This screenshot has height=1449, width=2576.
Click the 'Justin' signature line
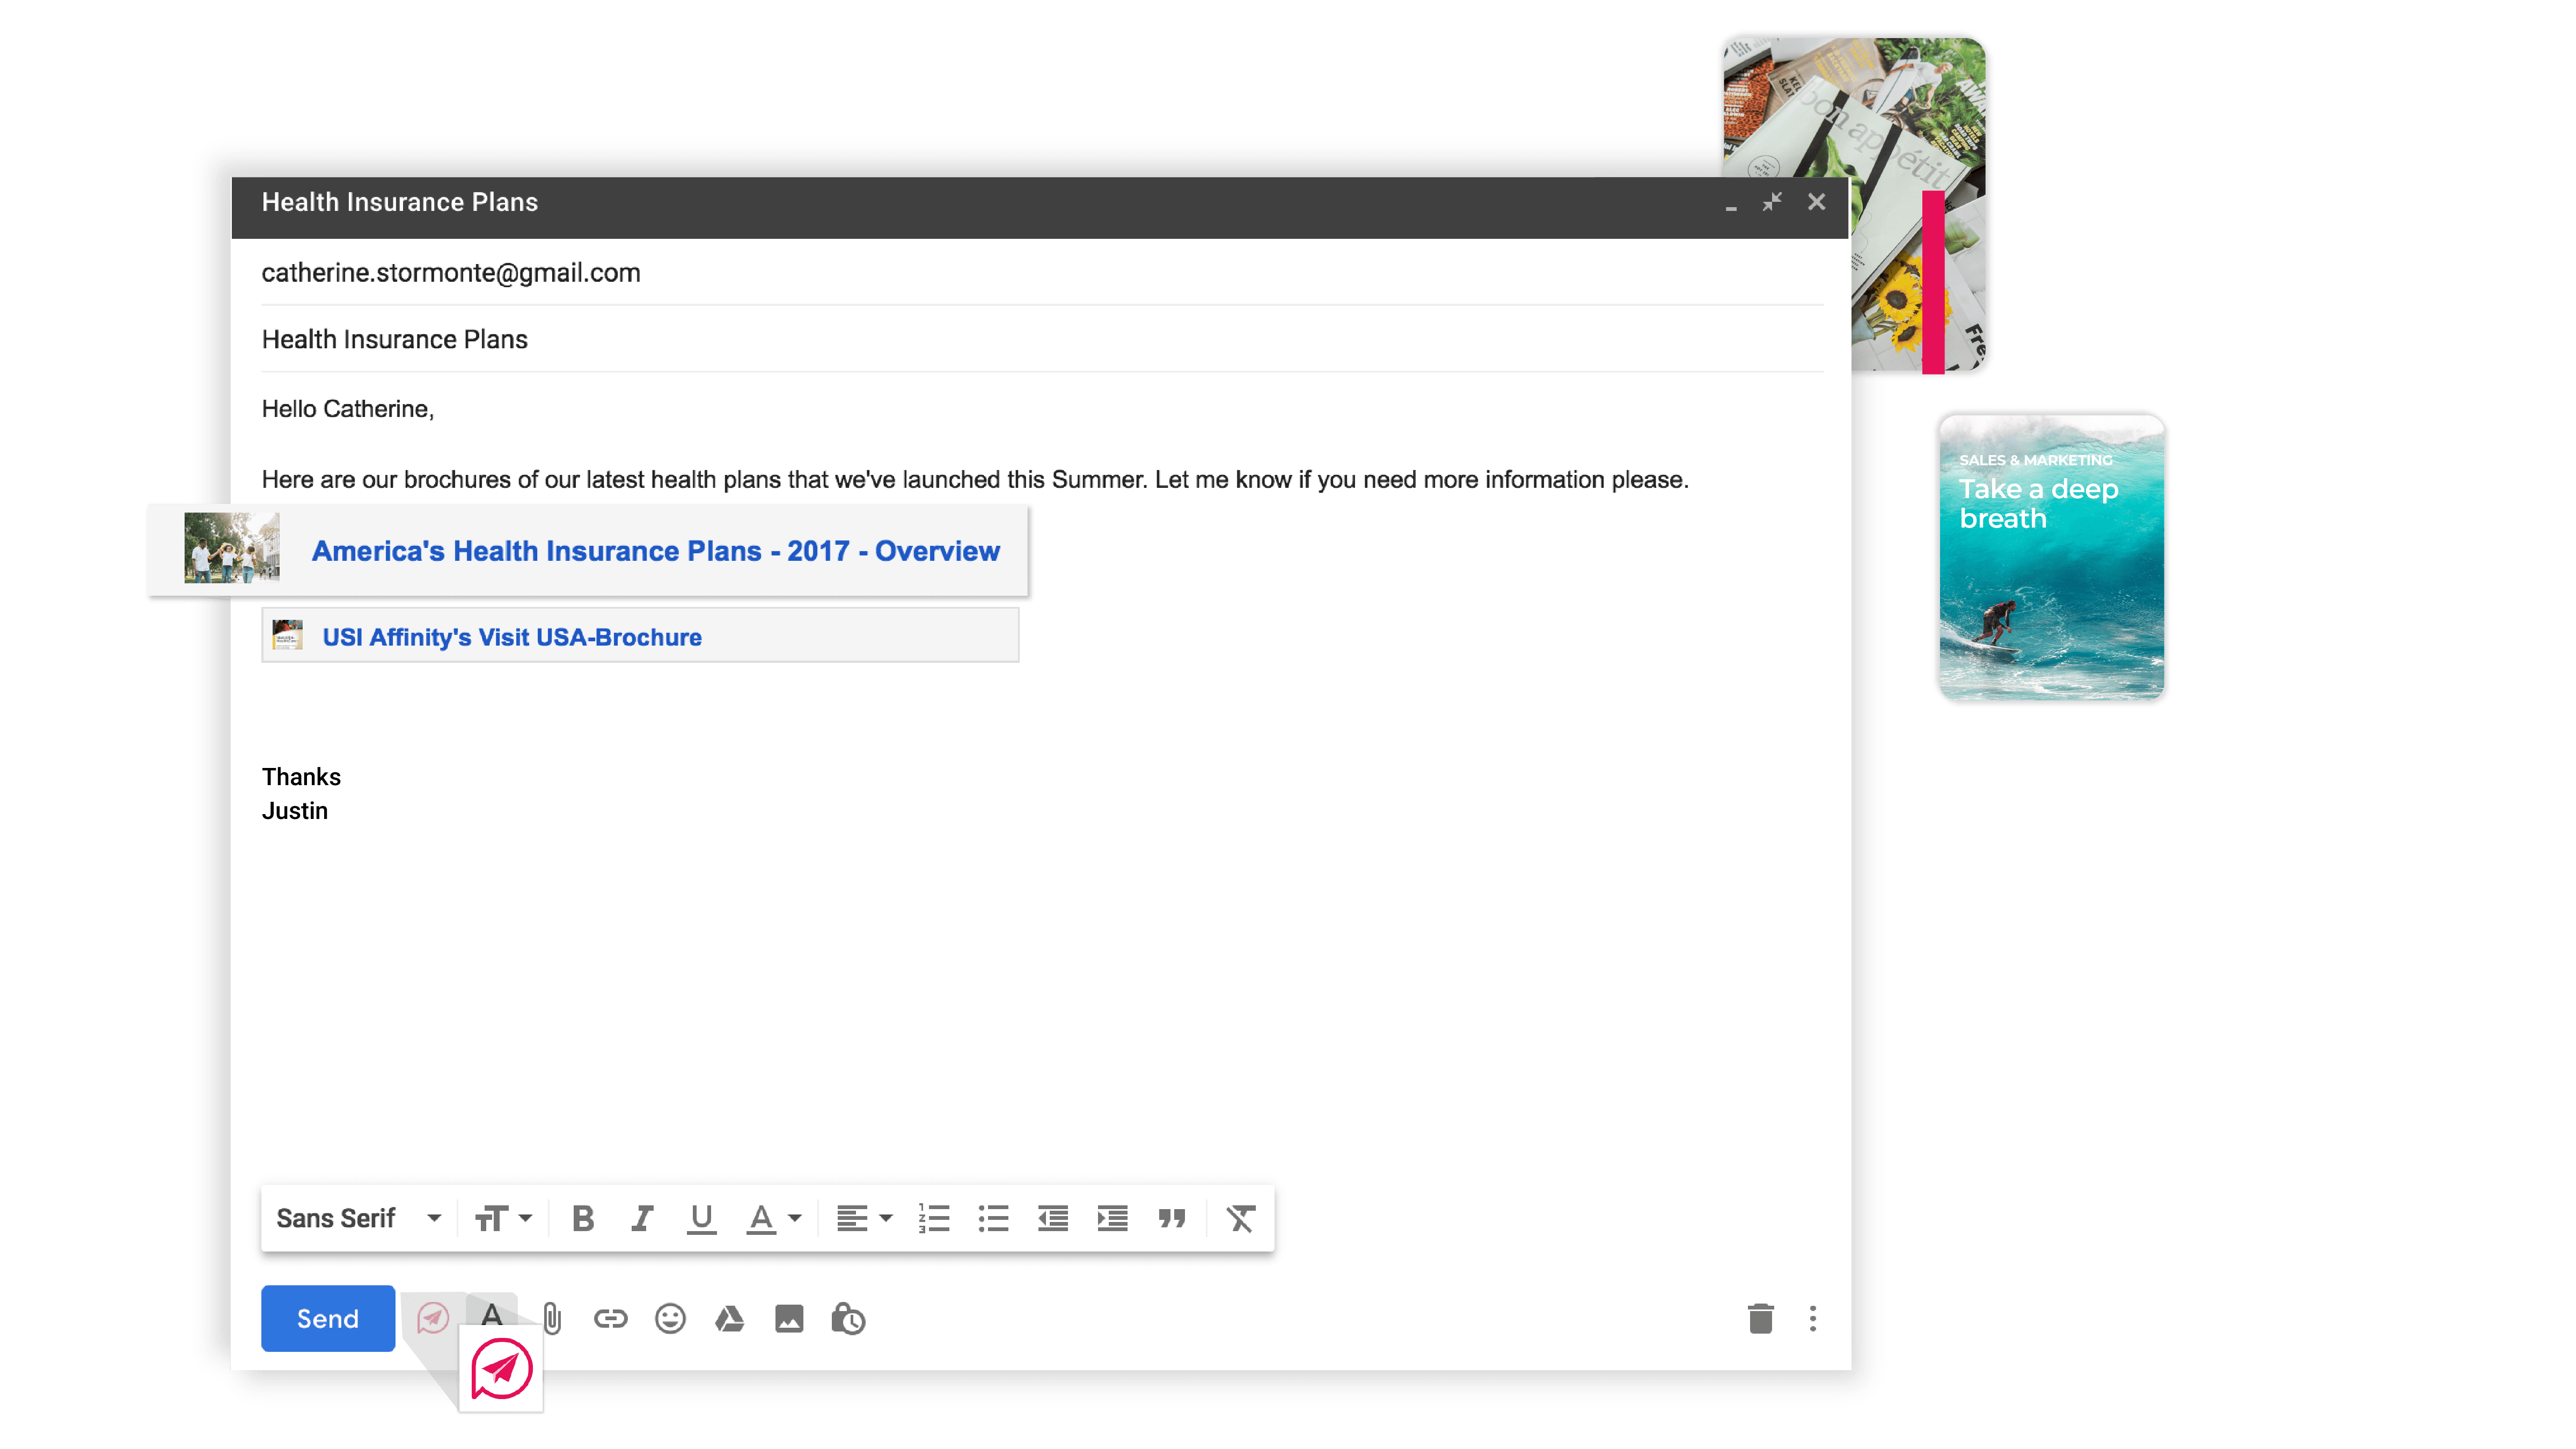[295, 811]
